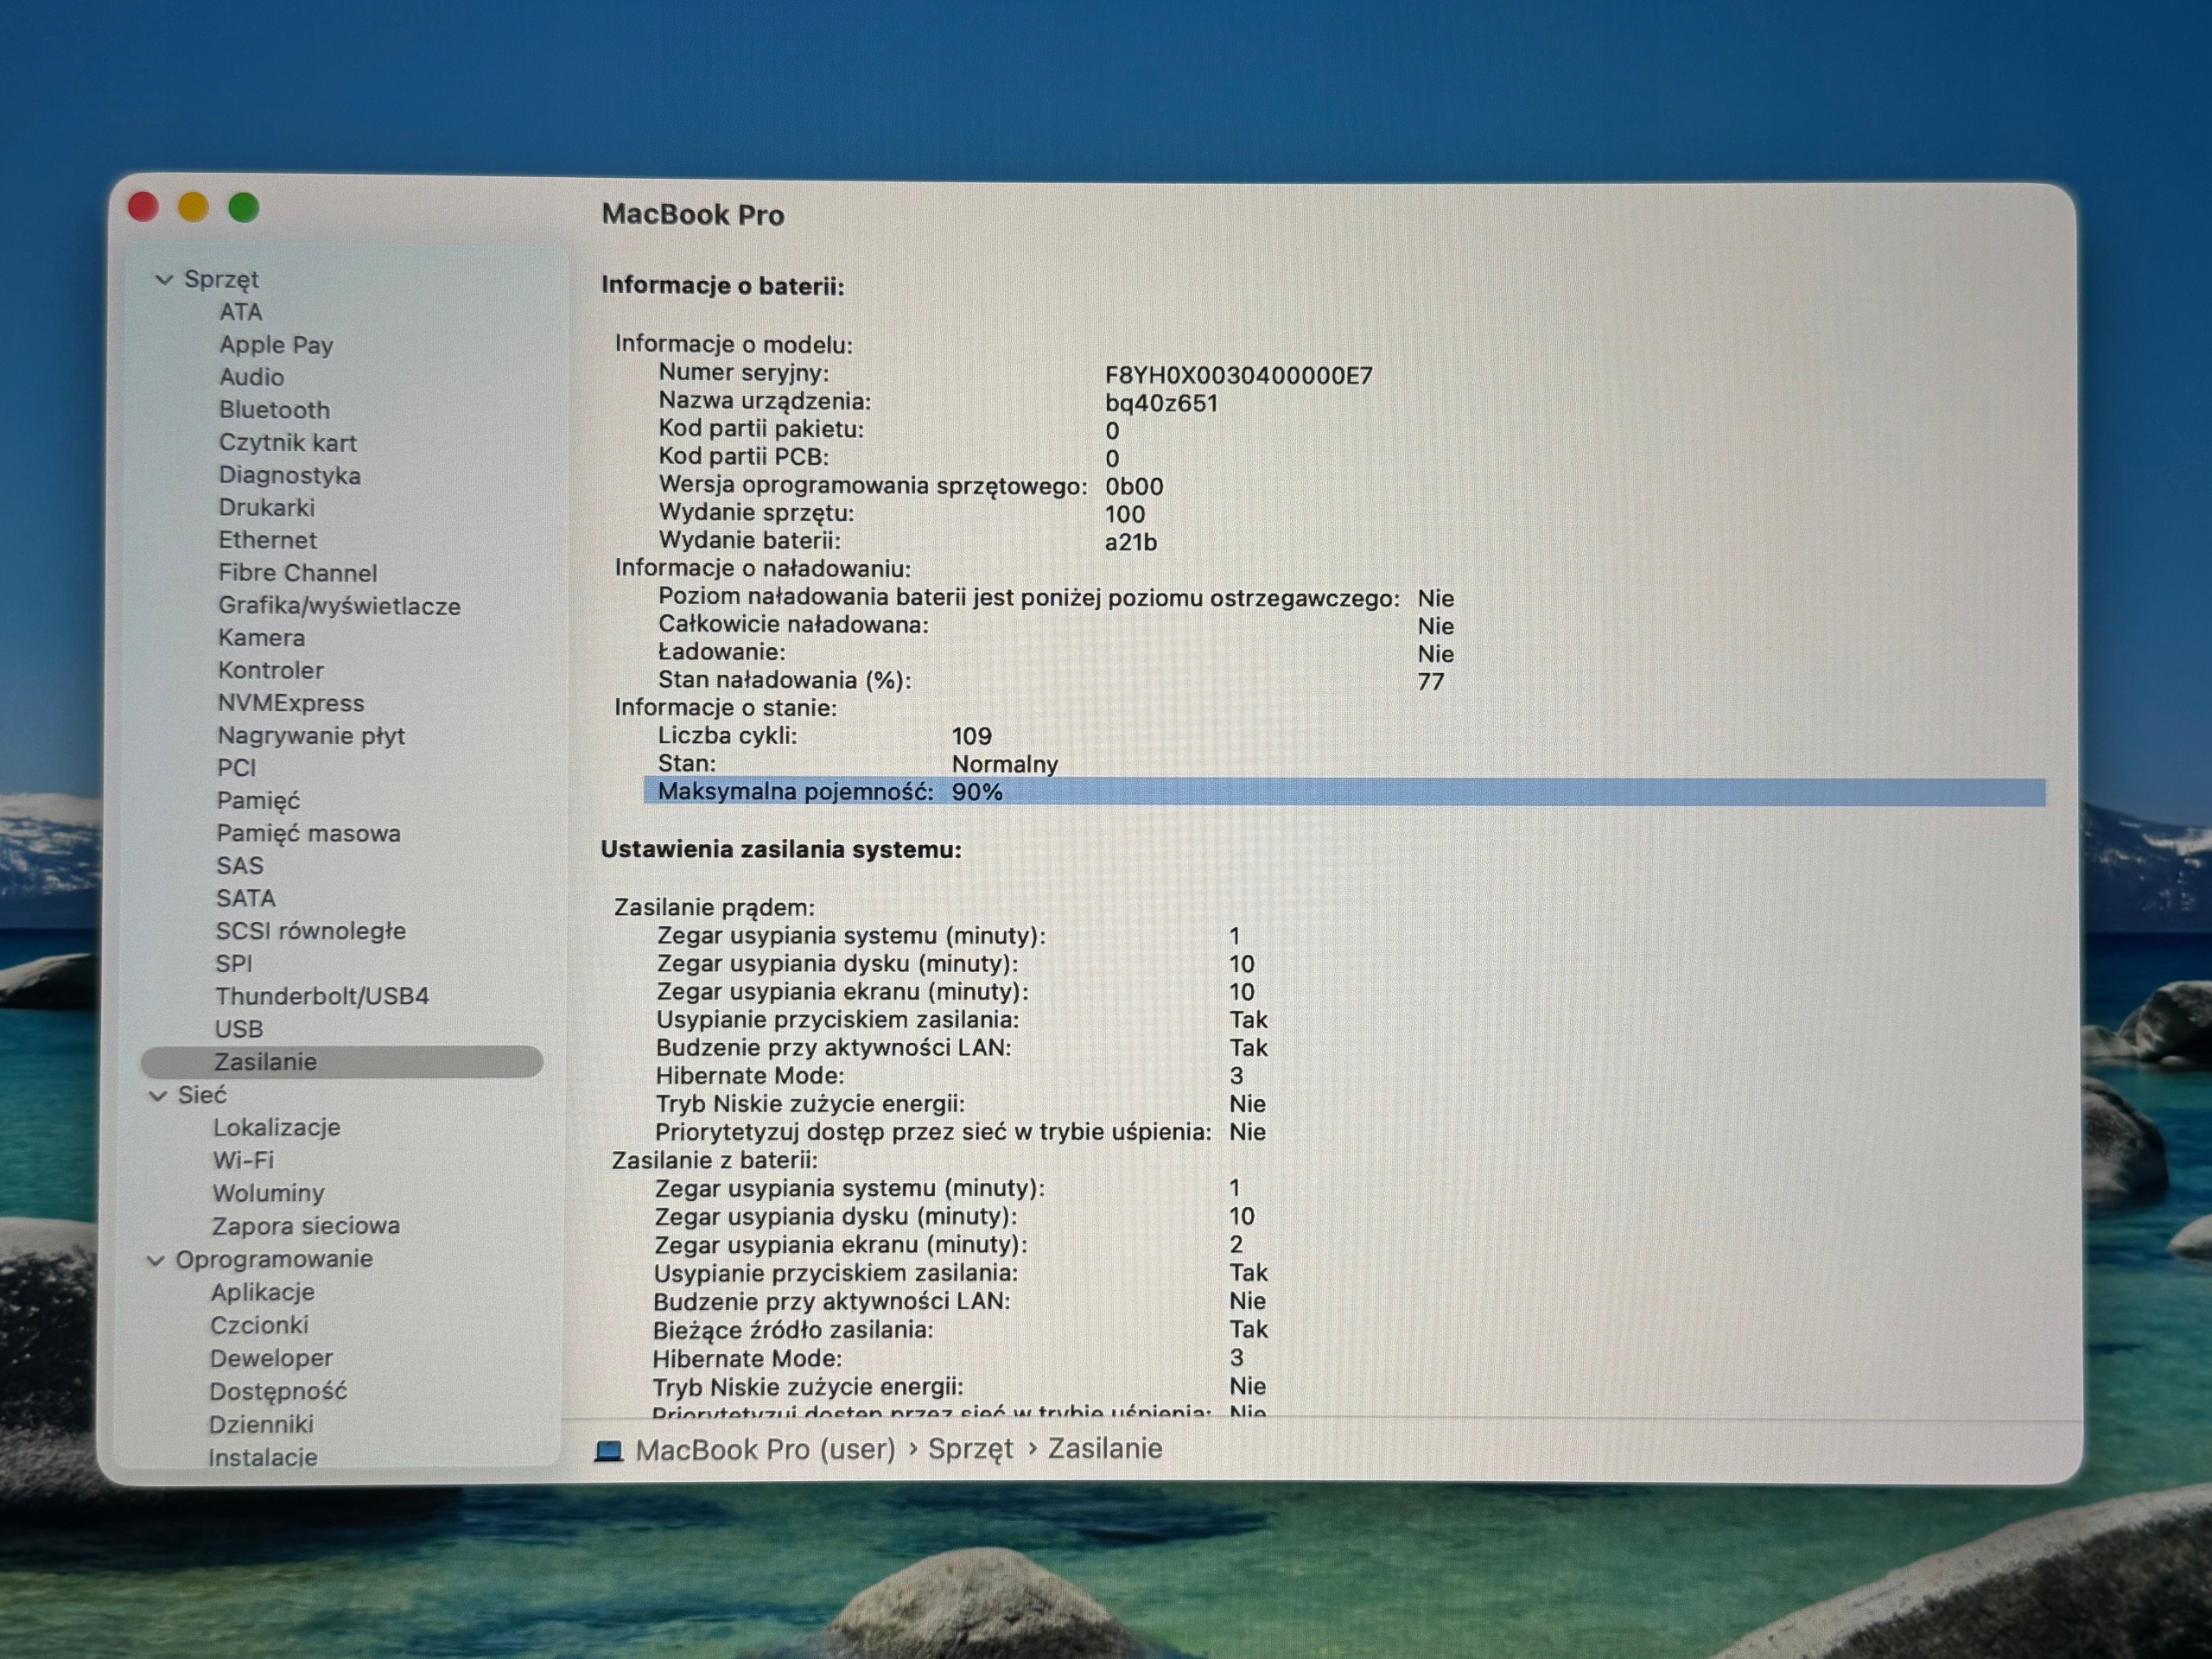Select Fibre Channel in the sidebar
The image size is (2212, 1659).
(297, 573)
